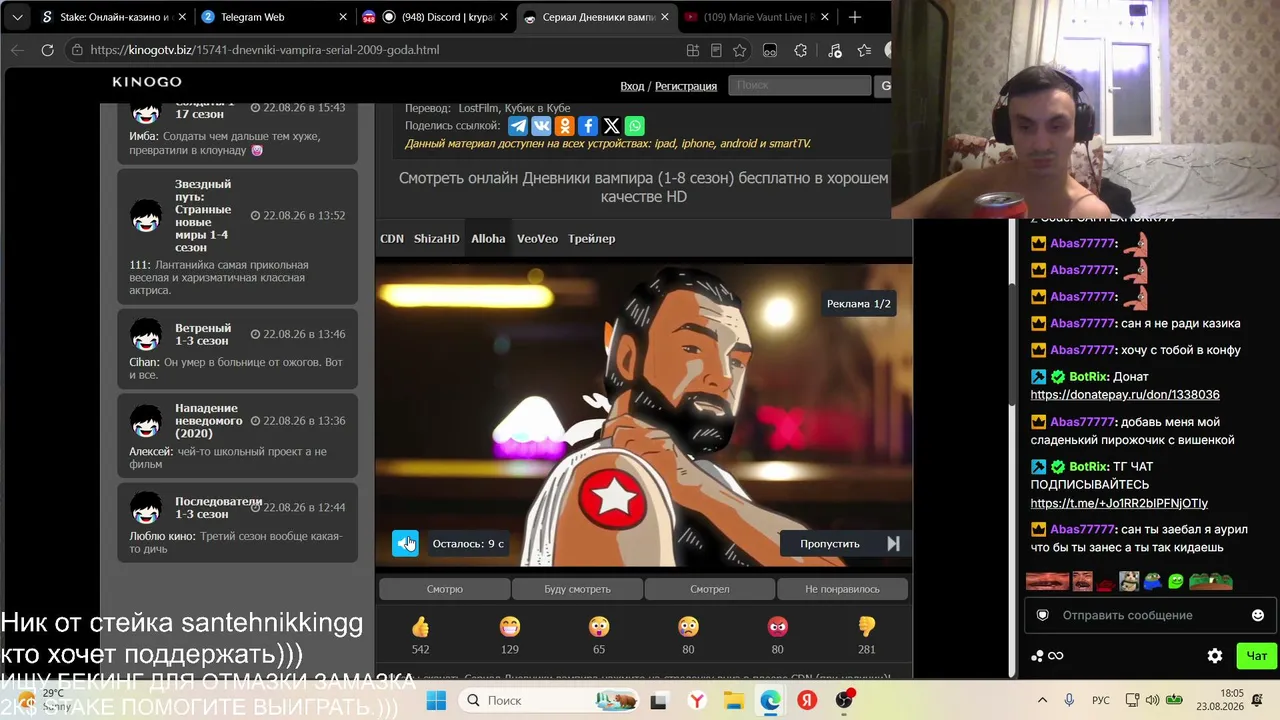The height and width of the screenshot is (720, 1280).
Task: Open the Вход login link
Action: point(632,86)
